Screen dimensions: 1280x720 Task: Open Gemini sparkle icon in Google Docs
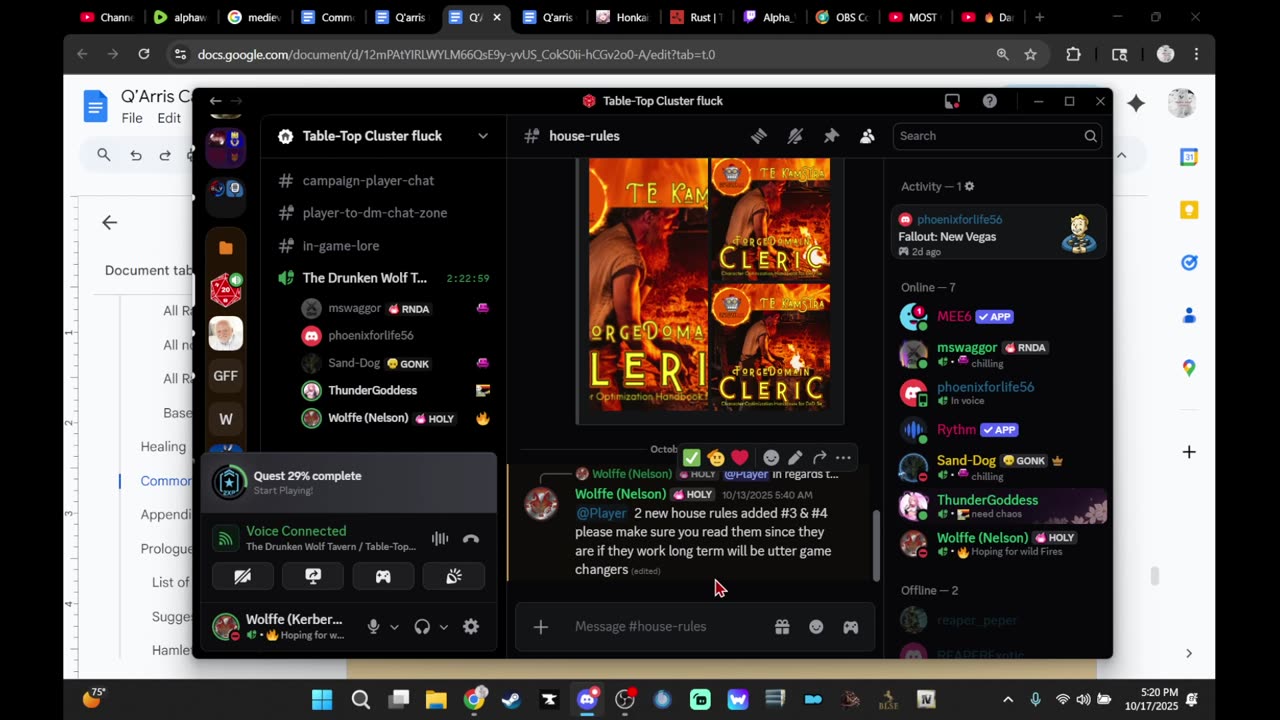coord(1136,103)
